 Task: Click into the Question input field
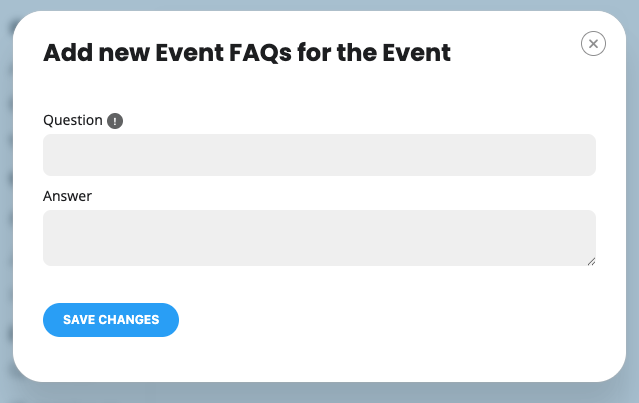[319, 155]
